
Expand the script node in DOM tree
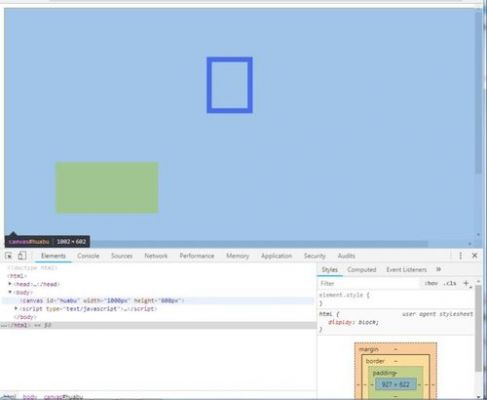16,308
